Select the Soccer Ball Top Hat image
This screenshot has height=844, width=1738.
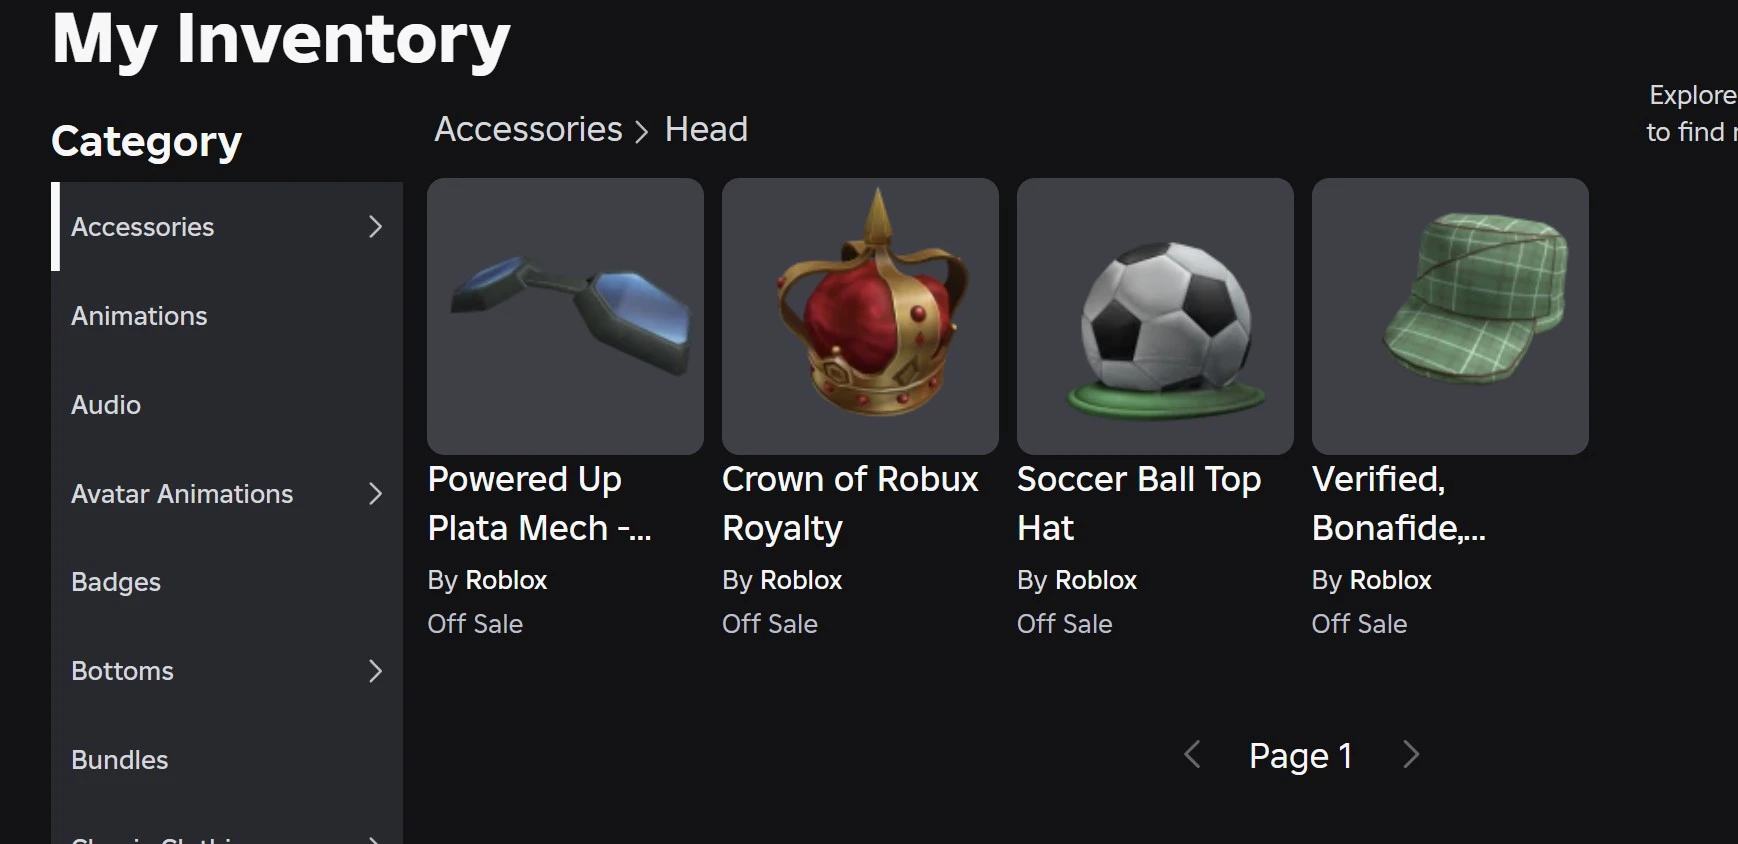1155,316
